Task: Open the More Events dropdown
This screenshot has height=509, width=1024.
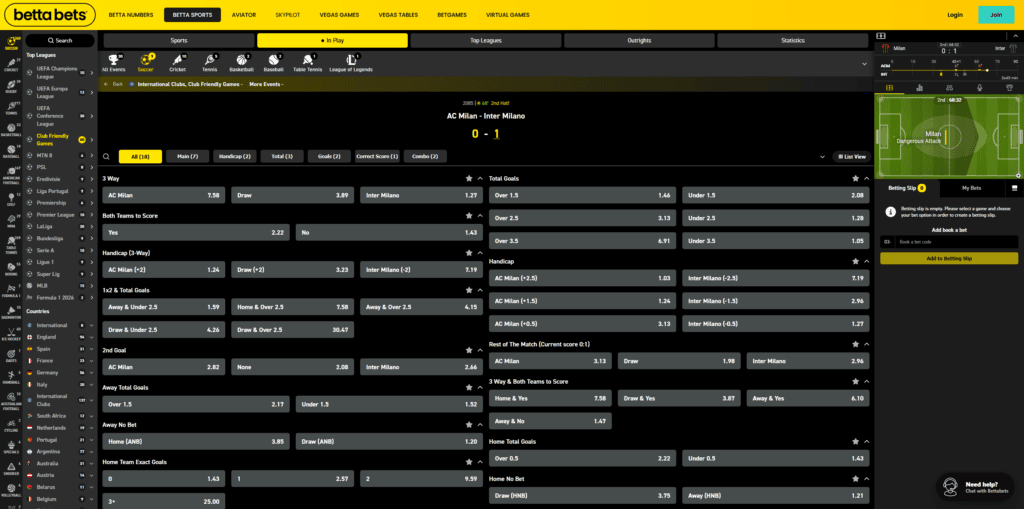Action: [x=266, y=84]
